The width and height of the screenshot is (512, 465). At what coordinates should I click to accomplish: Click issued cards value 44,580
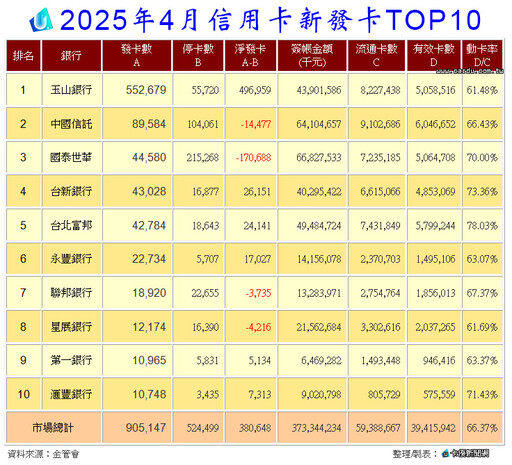[149, 157]
